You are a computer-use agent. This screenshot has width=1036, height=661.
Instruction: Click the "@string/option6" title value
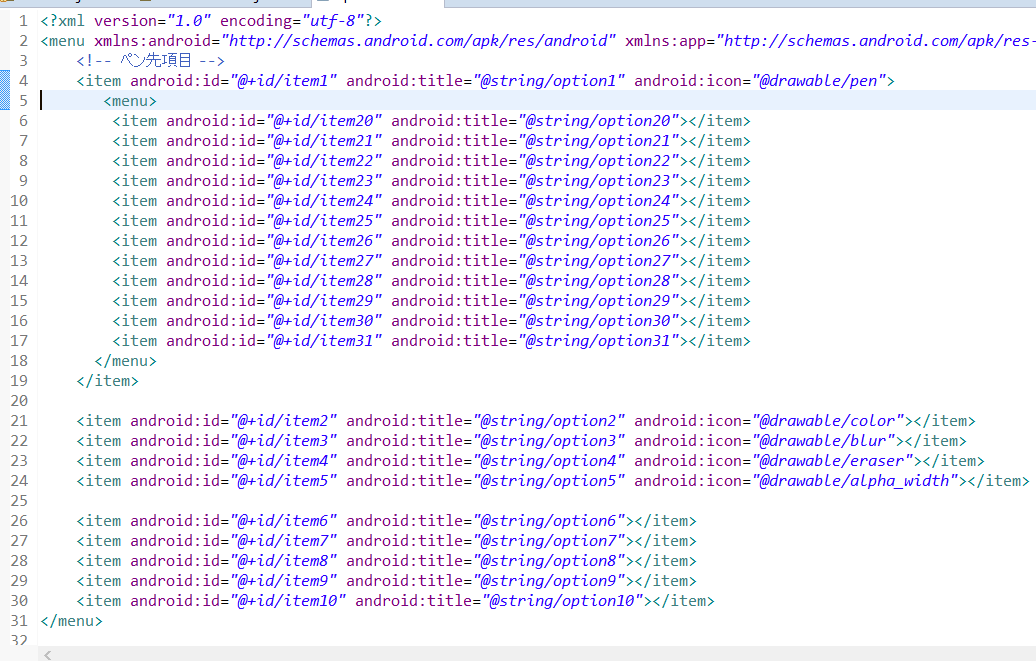(549, 520)
